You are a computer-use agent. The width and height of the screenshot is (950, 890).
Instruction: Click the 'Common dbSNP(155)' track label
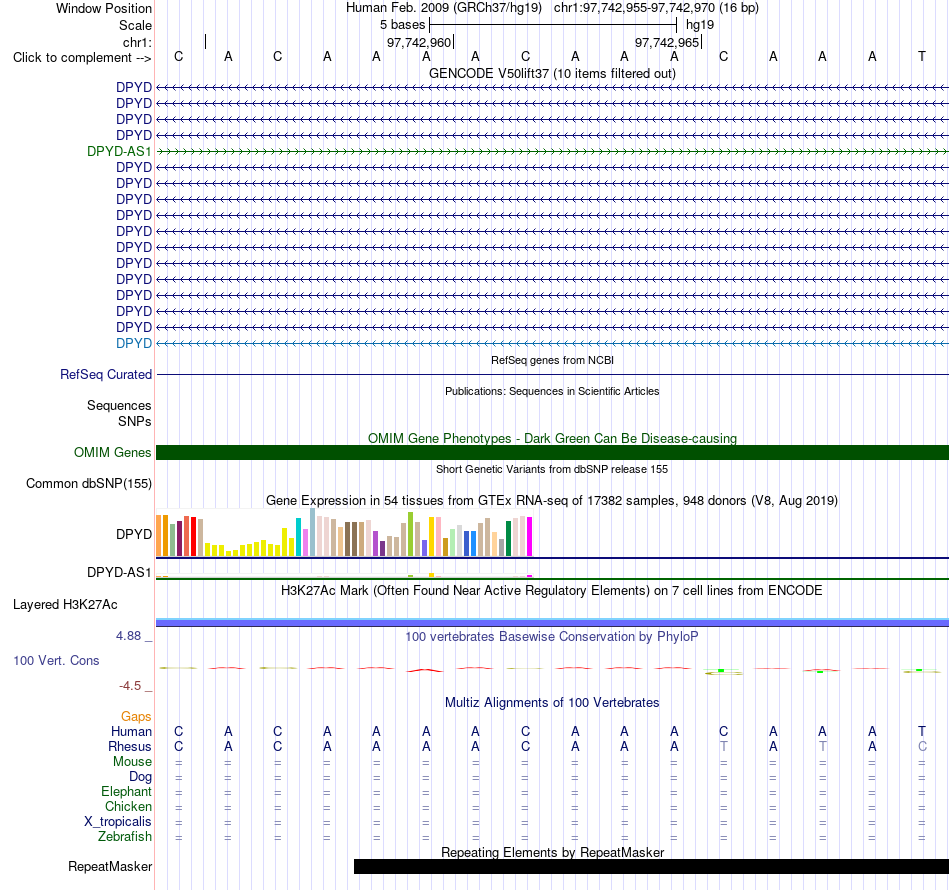coord(88,483)
